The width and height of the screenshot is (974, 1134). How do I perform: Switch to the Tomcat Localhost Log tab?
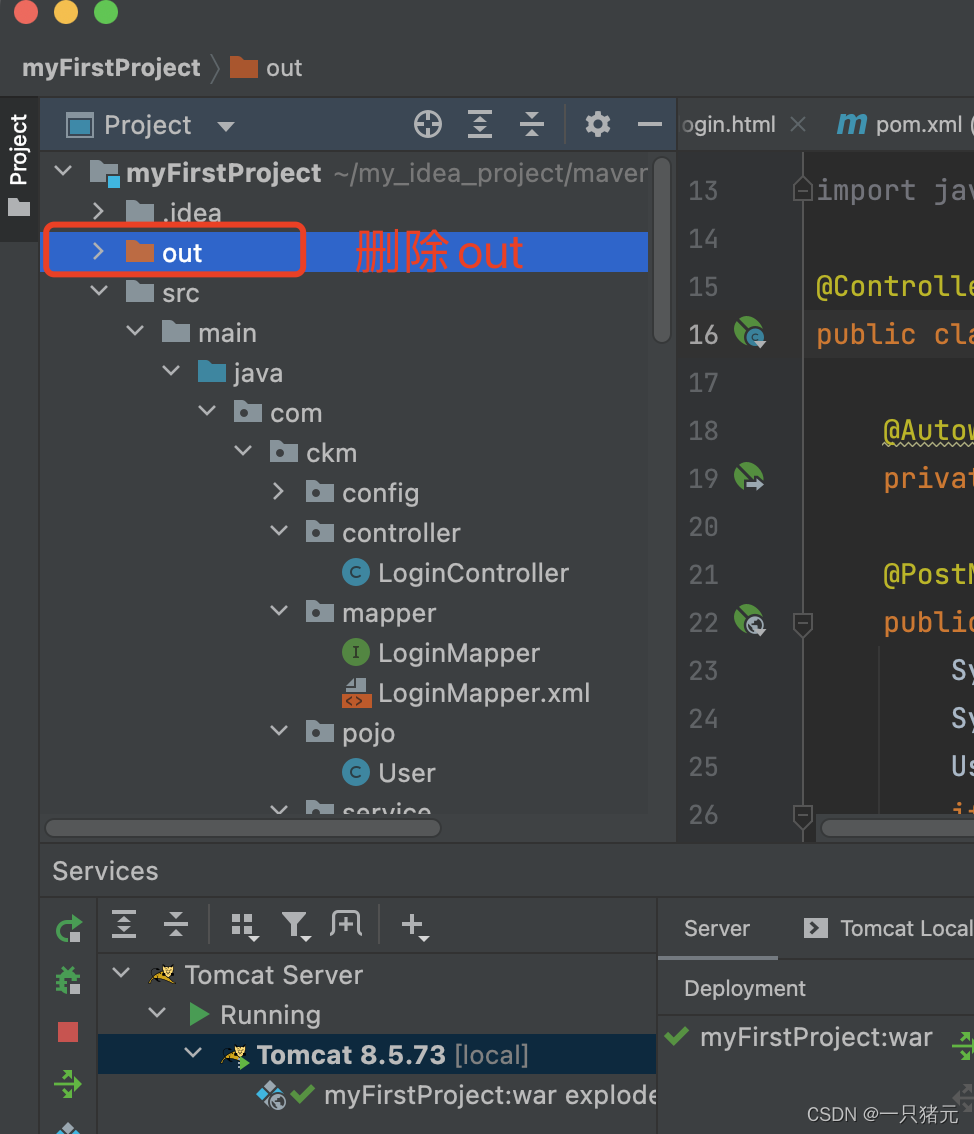pyautogui.click(x=889, y=929)
